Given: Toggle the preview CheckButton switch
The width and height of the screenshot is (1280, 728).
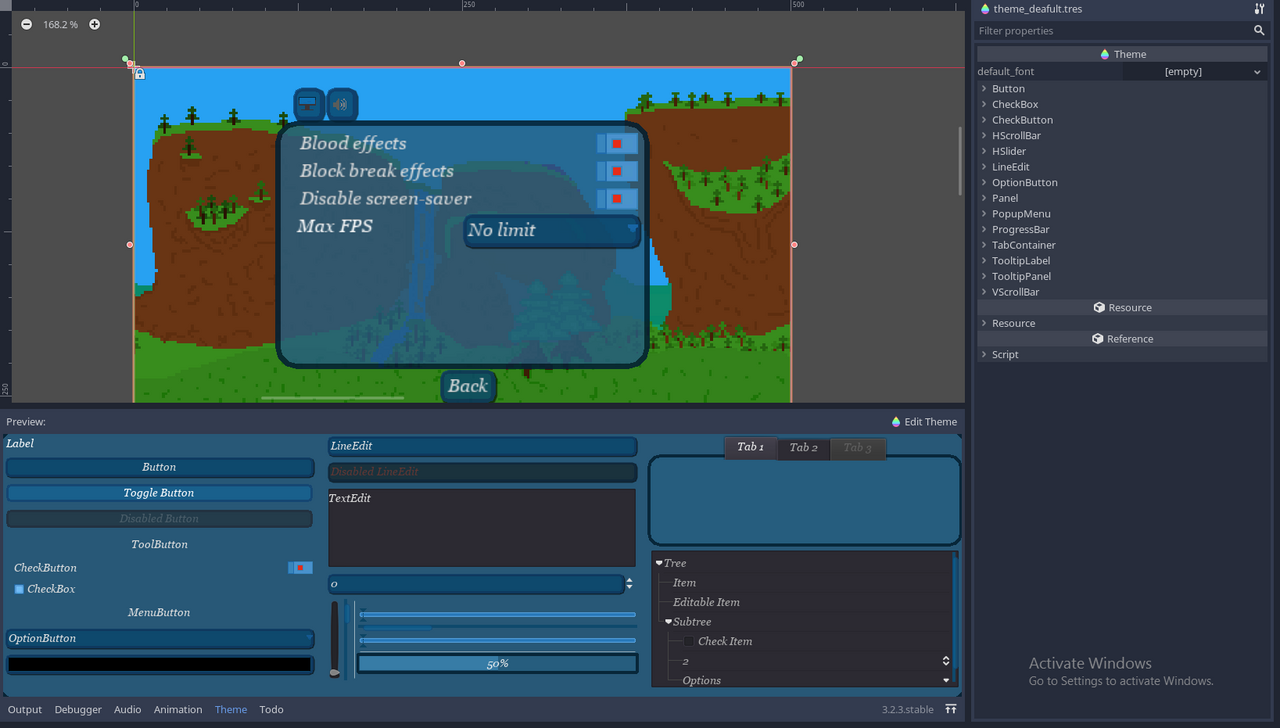Looking at the screenshot, I should point(300,567).
